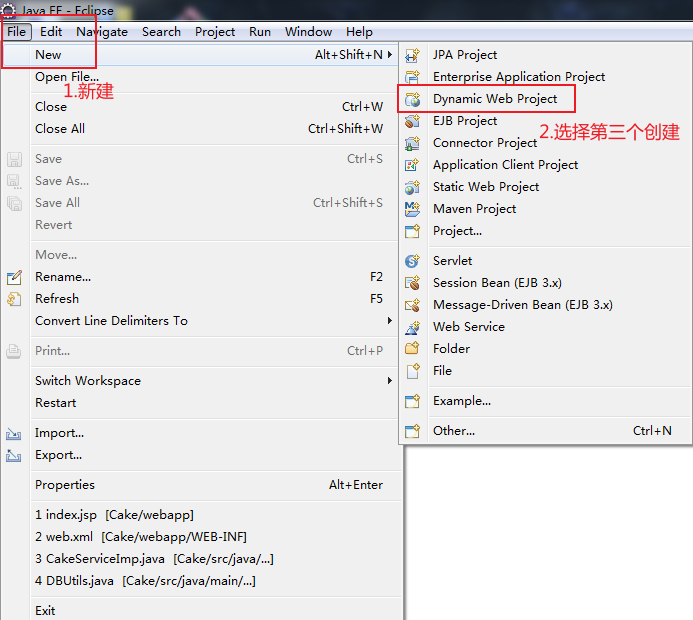The image size is (693, 620).
Task: Click the Static Web Project icon
Action: click(x=412, y=187)
